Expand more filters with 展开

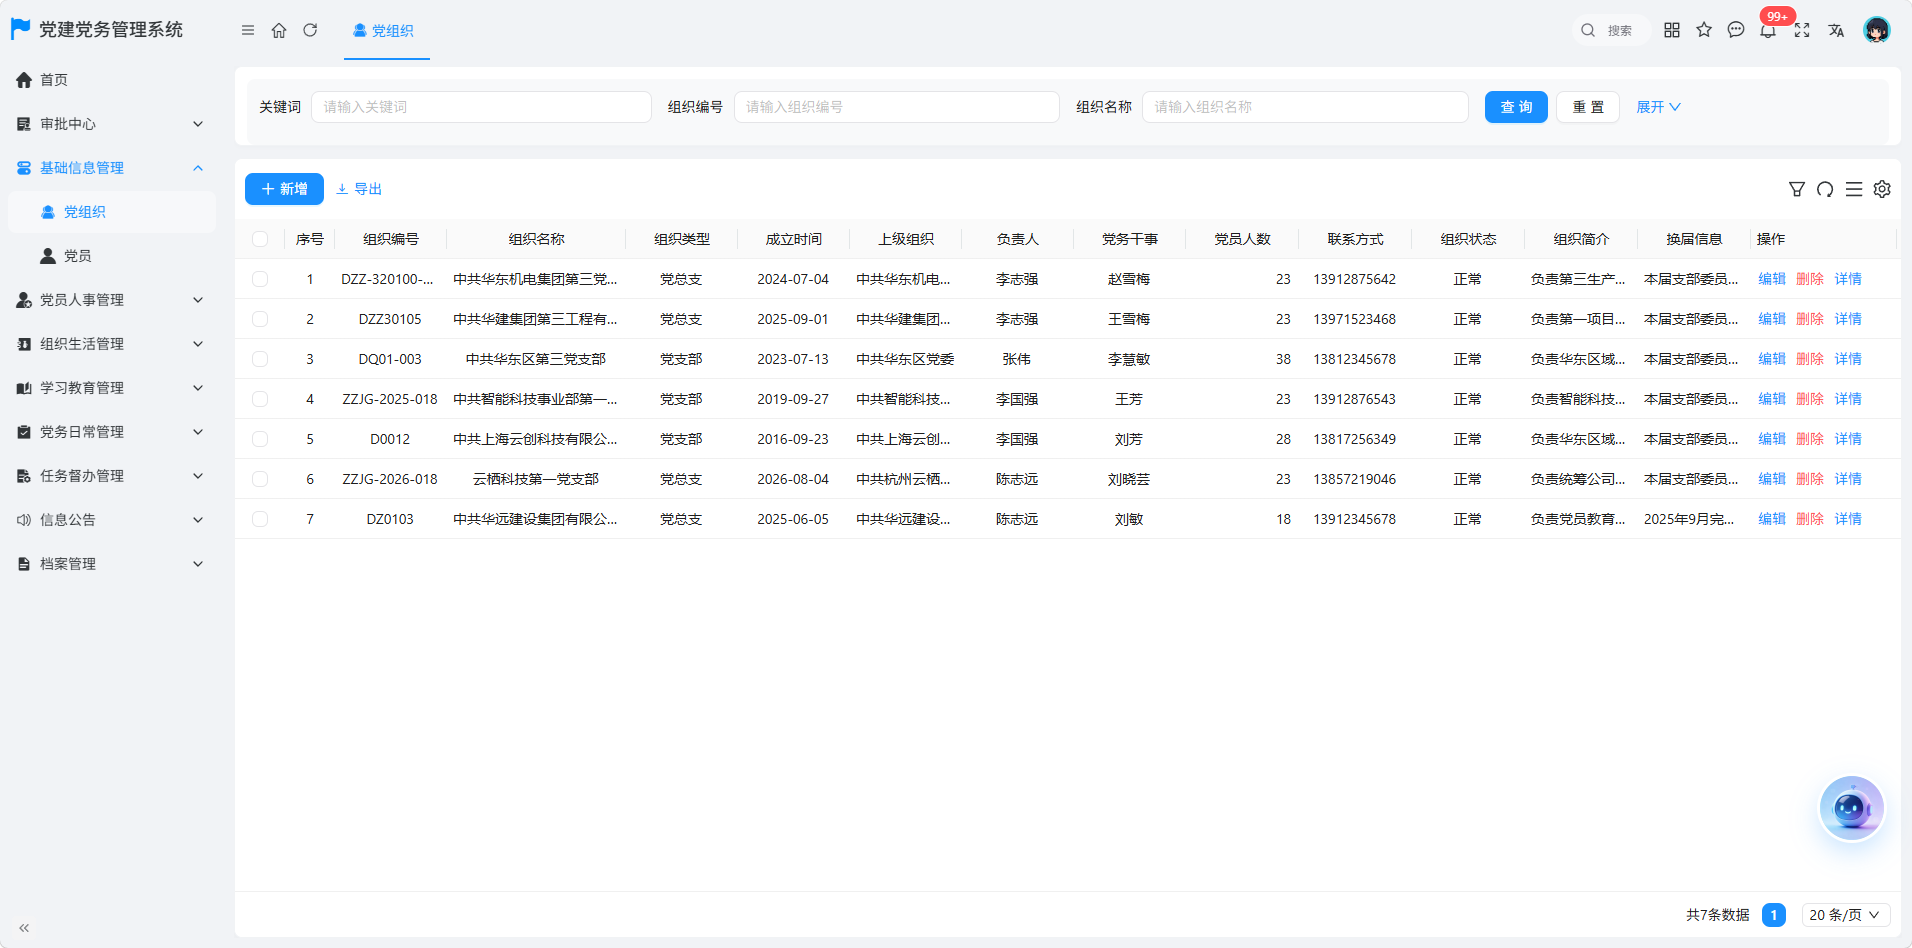click(x=1658, y=107)
